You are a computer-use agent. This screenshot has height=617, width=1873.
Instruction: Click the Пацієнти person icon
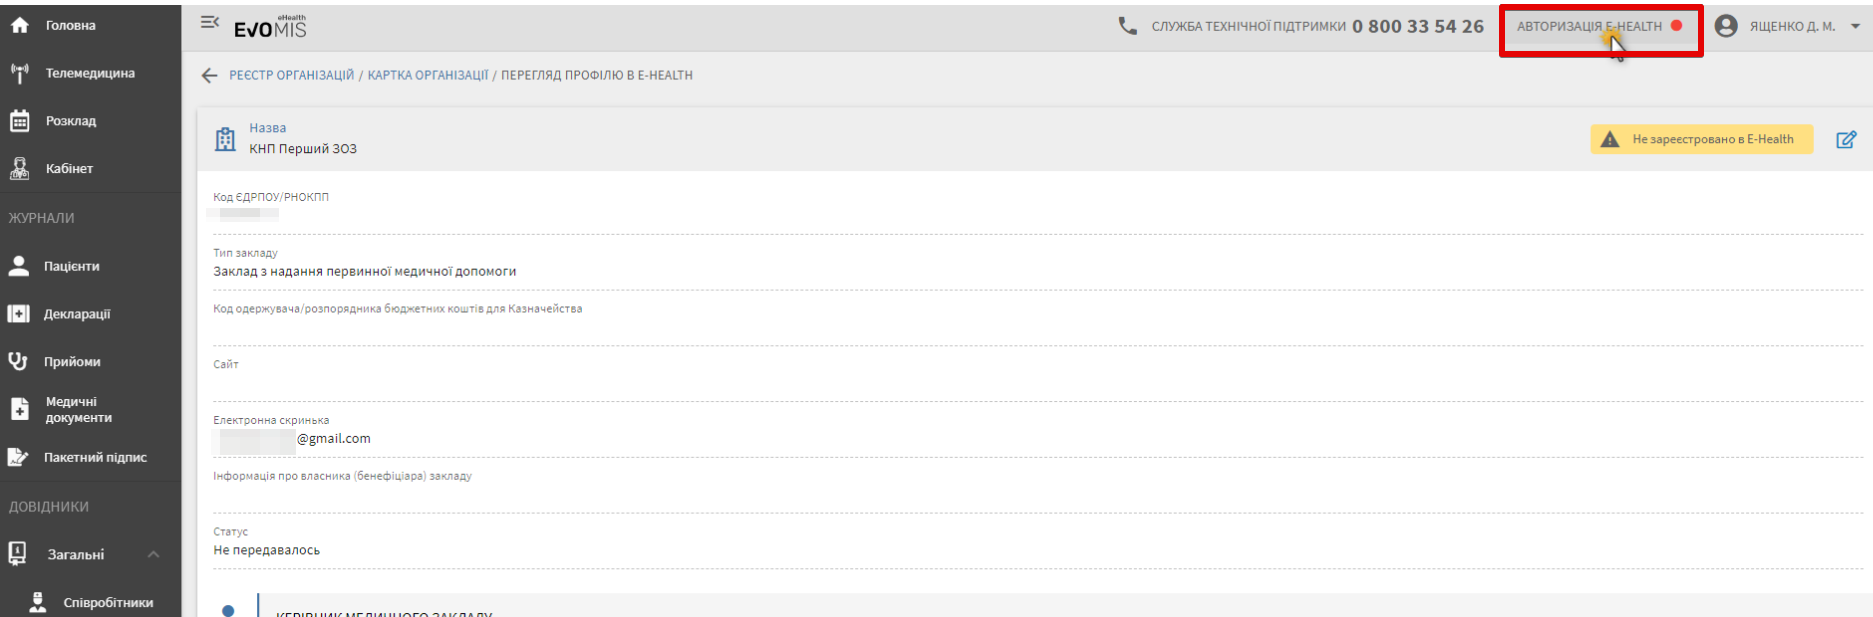pos(19,266)
